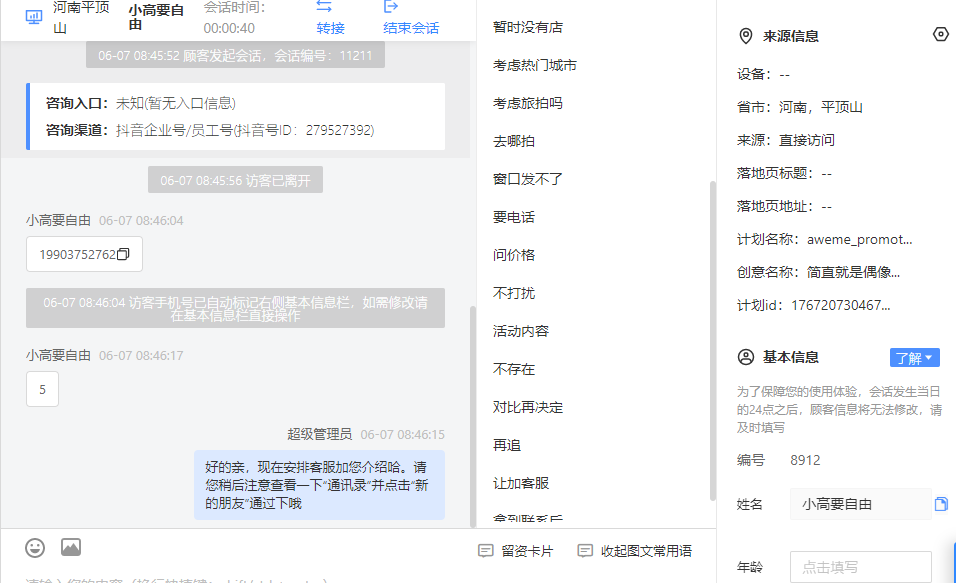The image size is (956, 583).
Task: Click the 转接 transfer arrows icon
Action: click(x=324, y=7)
